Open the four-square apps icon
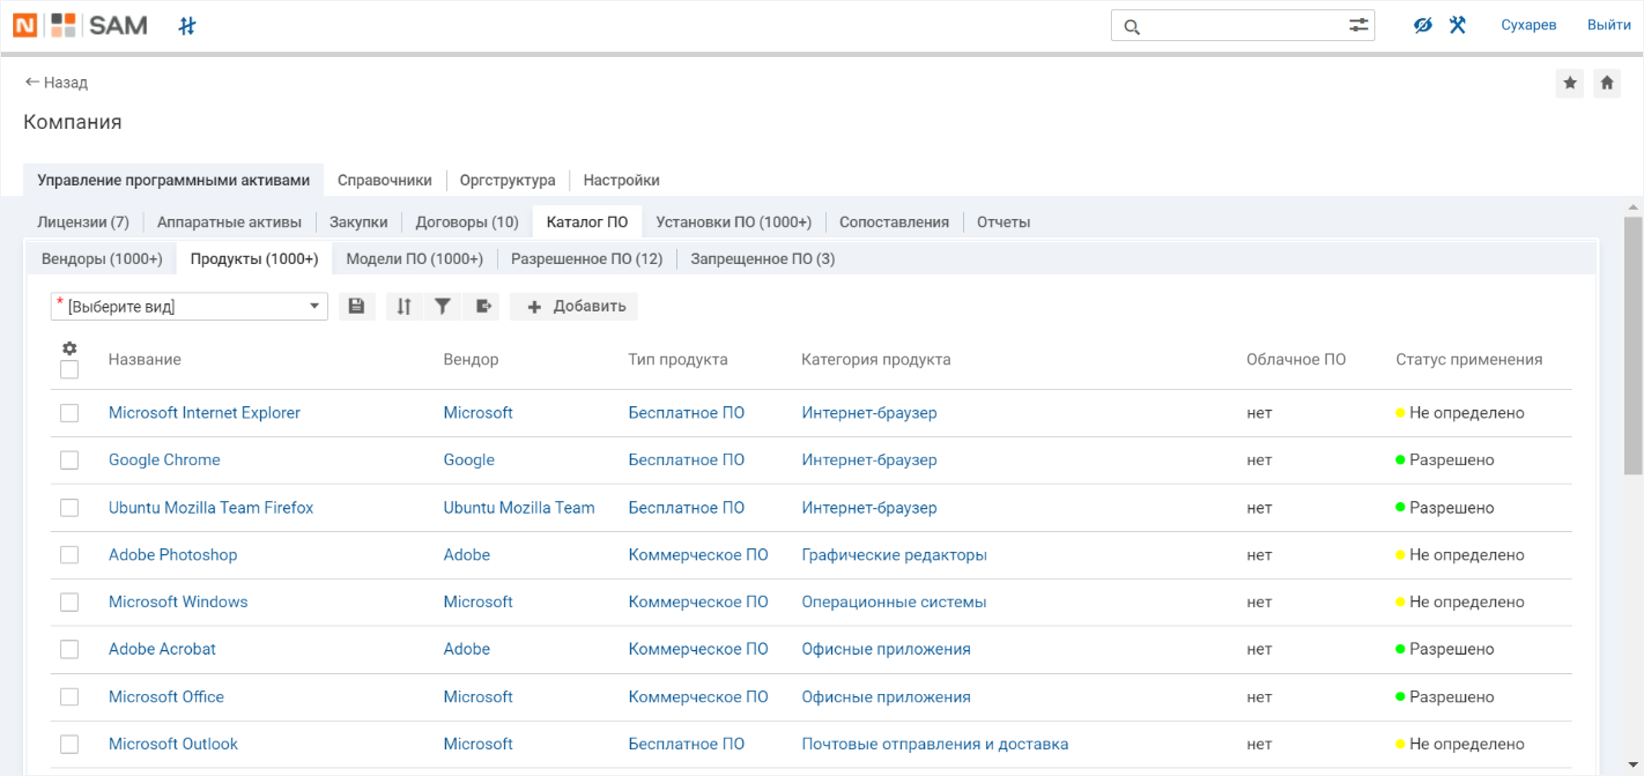This screenshot has width=1644, height=776. coord(63,25)
